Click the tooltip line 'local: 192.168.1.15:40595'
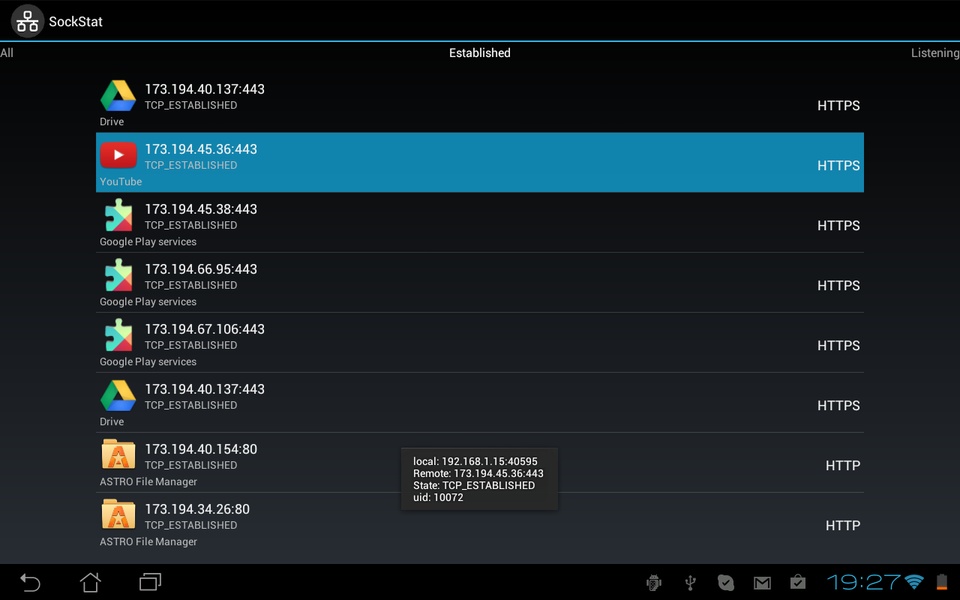This screenshot has width=960, height=600. click(475, 462)
